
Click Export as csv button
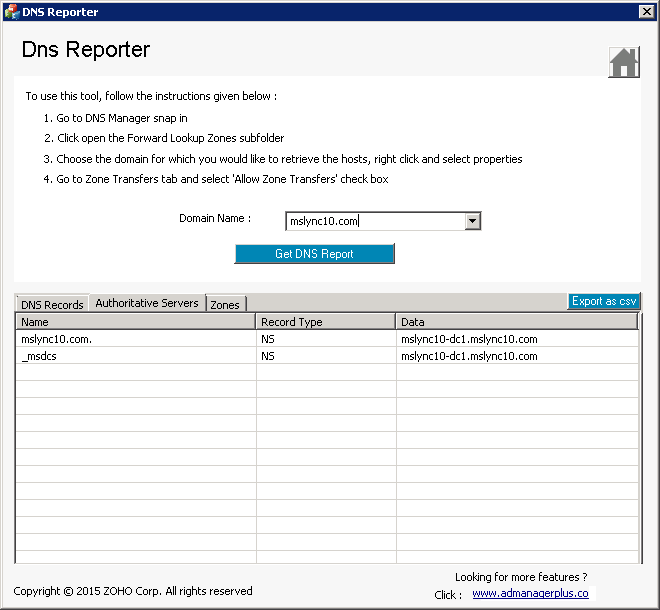click(x=603, y=301)
